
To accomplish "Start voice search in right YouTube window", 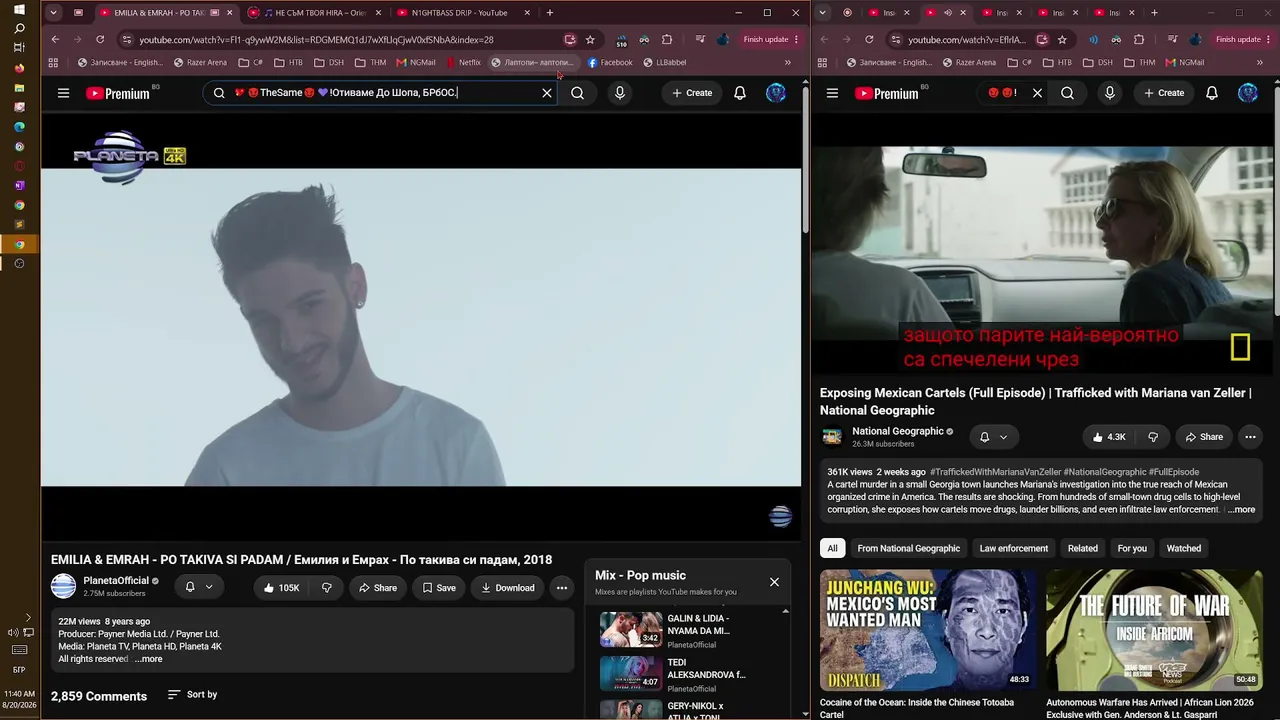I will (1109, 93).
